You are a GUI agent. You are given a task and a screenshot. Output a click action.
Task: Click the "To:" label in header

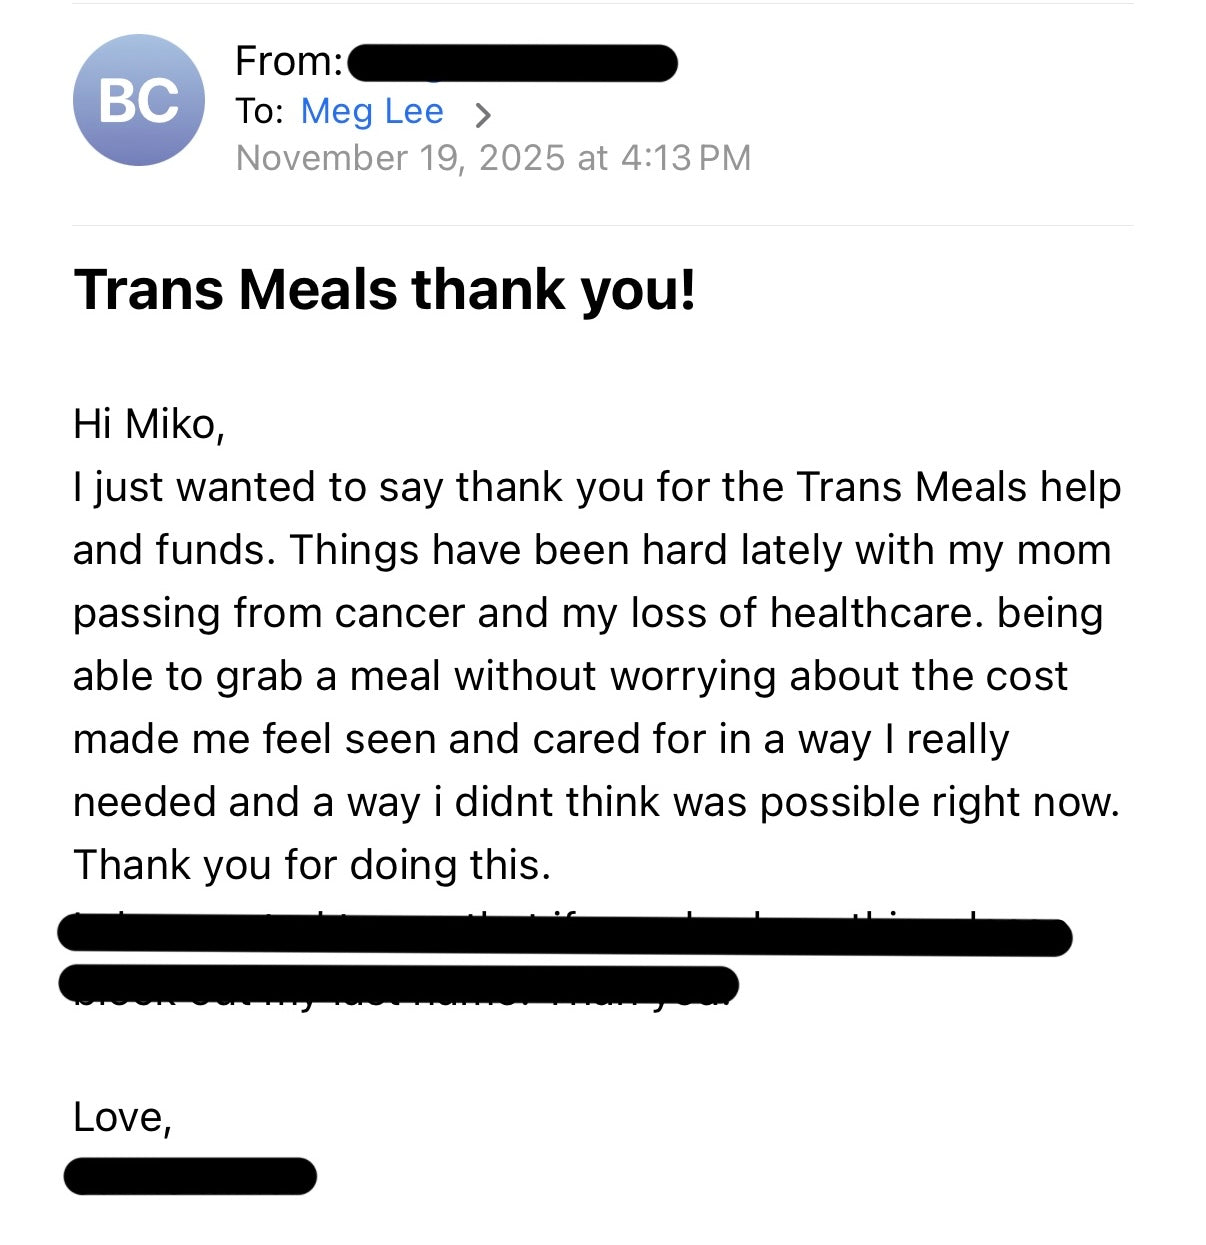(x=260, y=111)
